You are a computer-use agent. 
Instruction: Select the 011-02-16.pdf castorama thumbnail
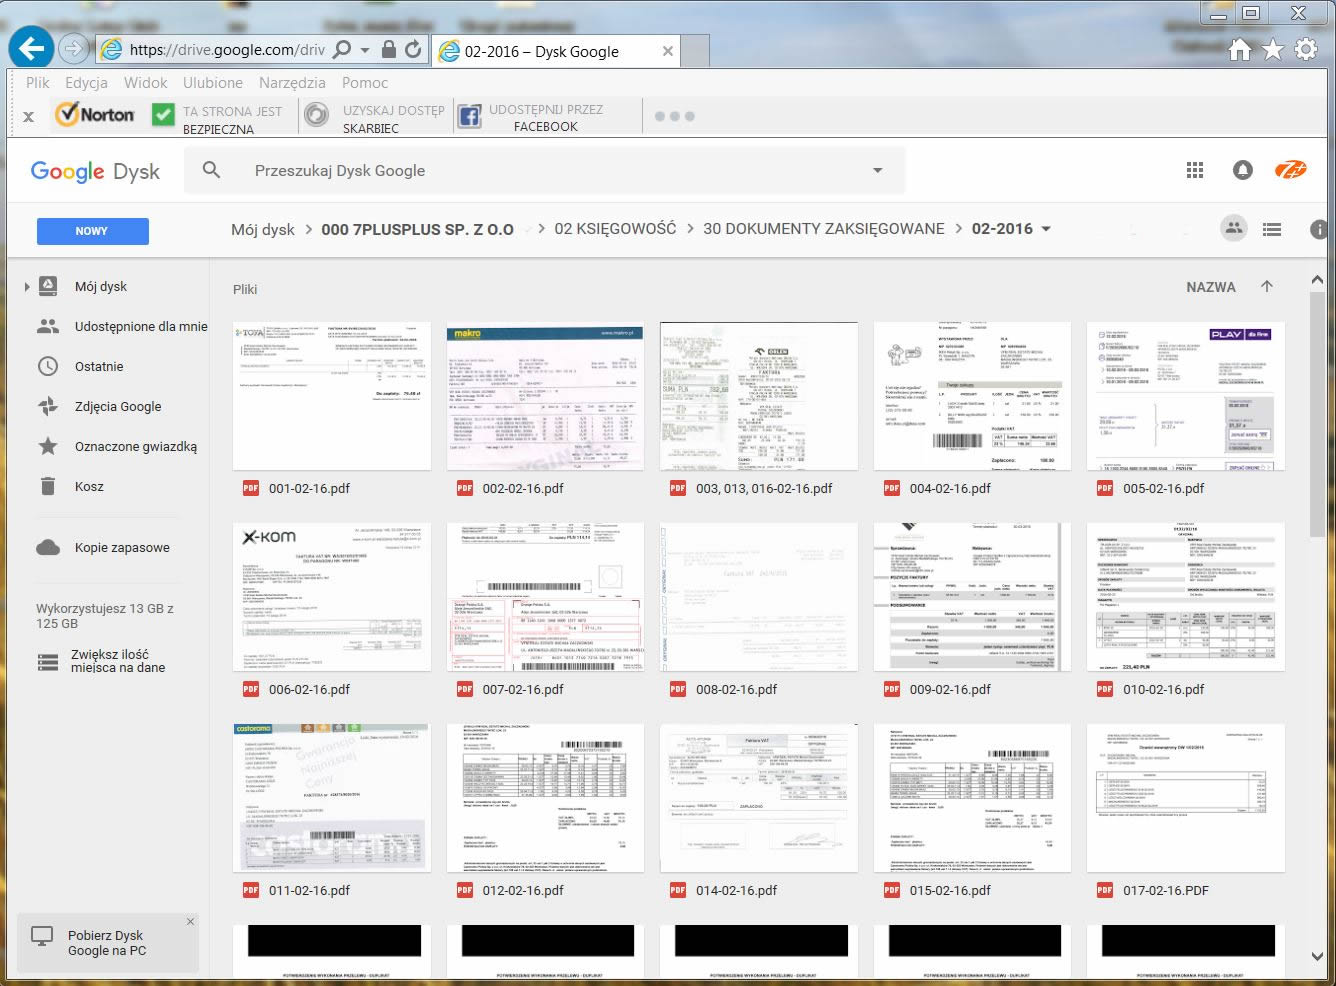point(332,798)
